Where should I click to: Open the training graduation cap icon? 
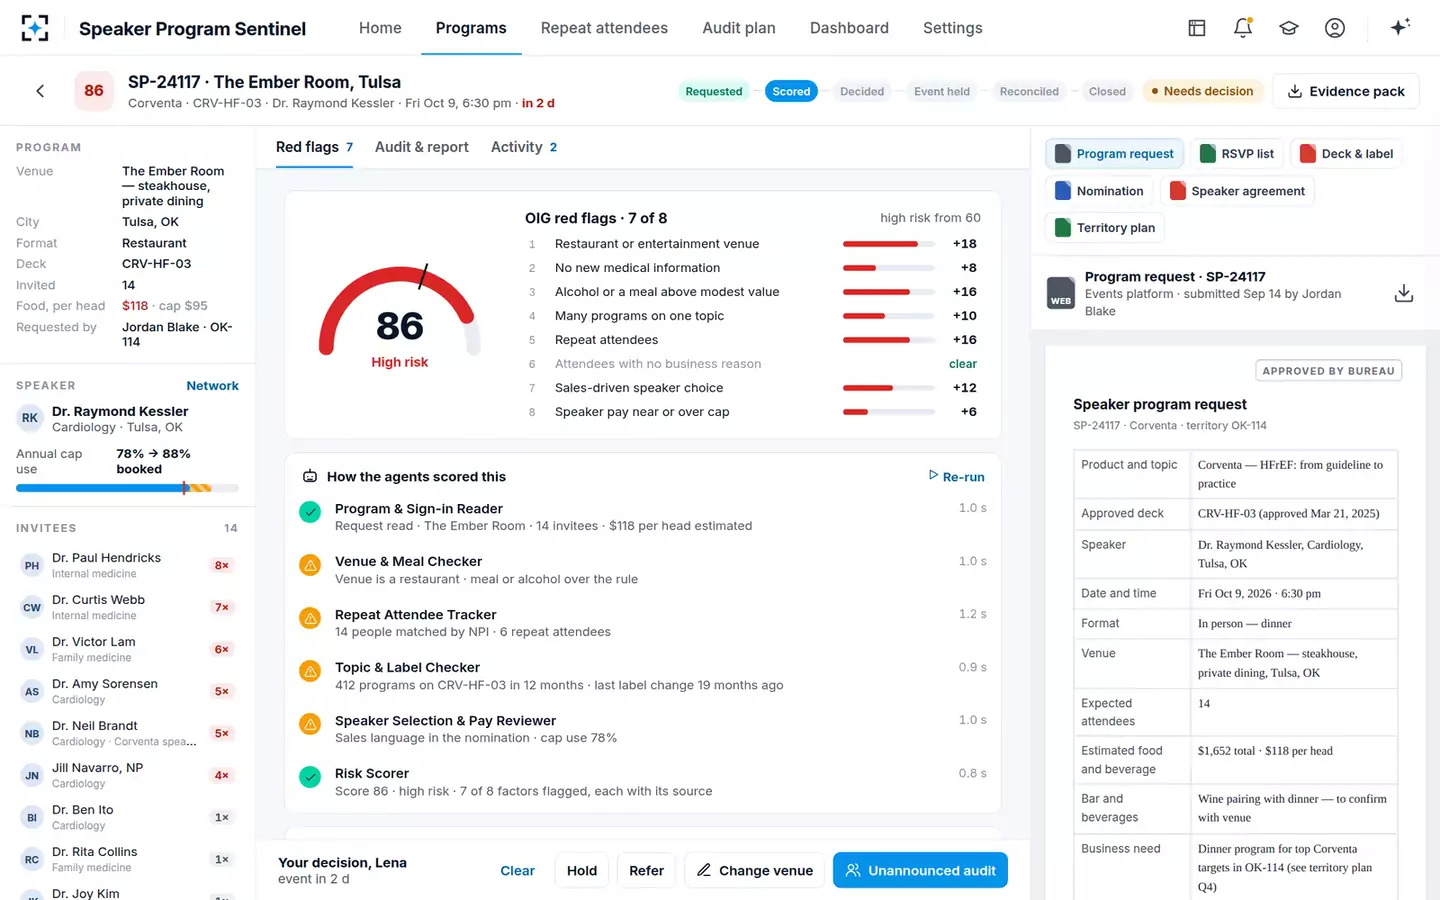pyautogui.click(x=1289, y=28)
